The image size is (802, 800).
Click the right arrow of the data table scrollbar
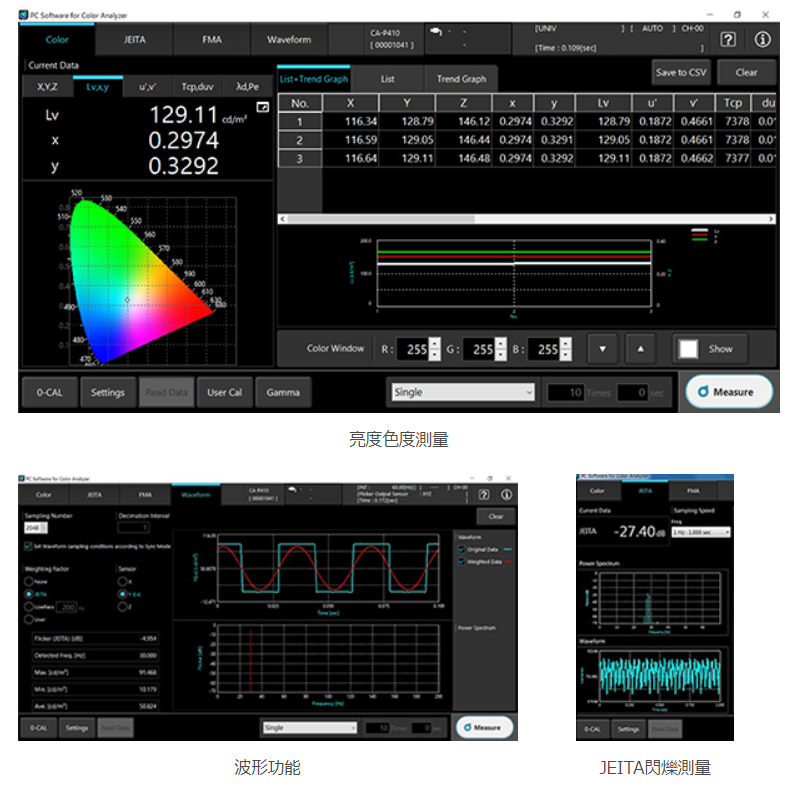(x=771, y=219)
